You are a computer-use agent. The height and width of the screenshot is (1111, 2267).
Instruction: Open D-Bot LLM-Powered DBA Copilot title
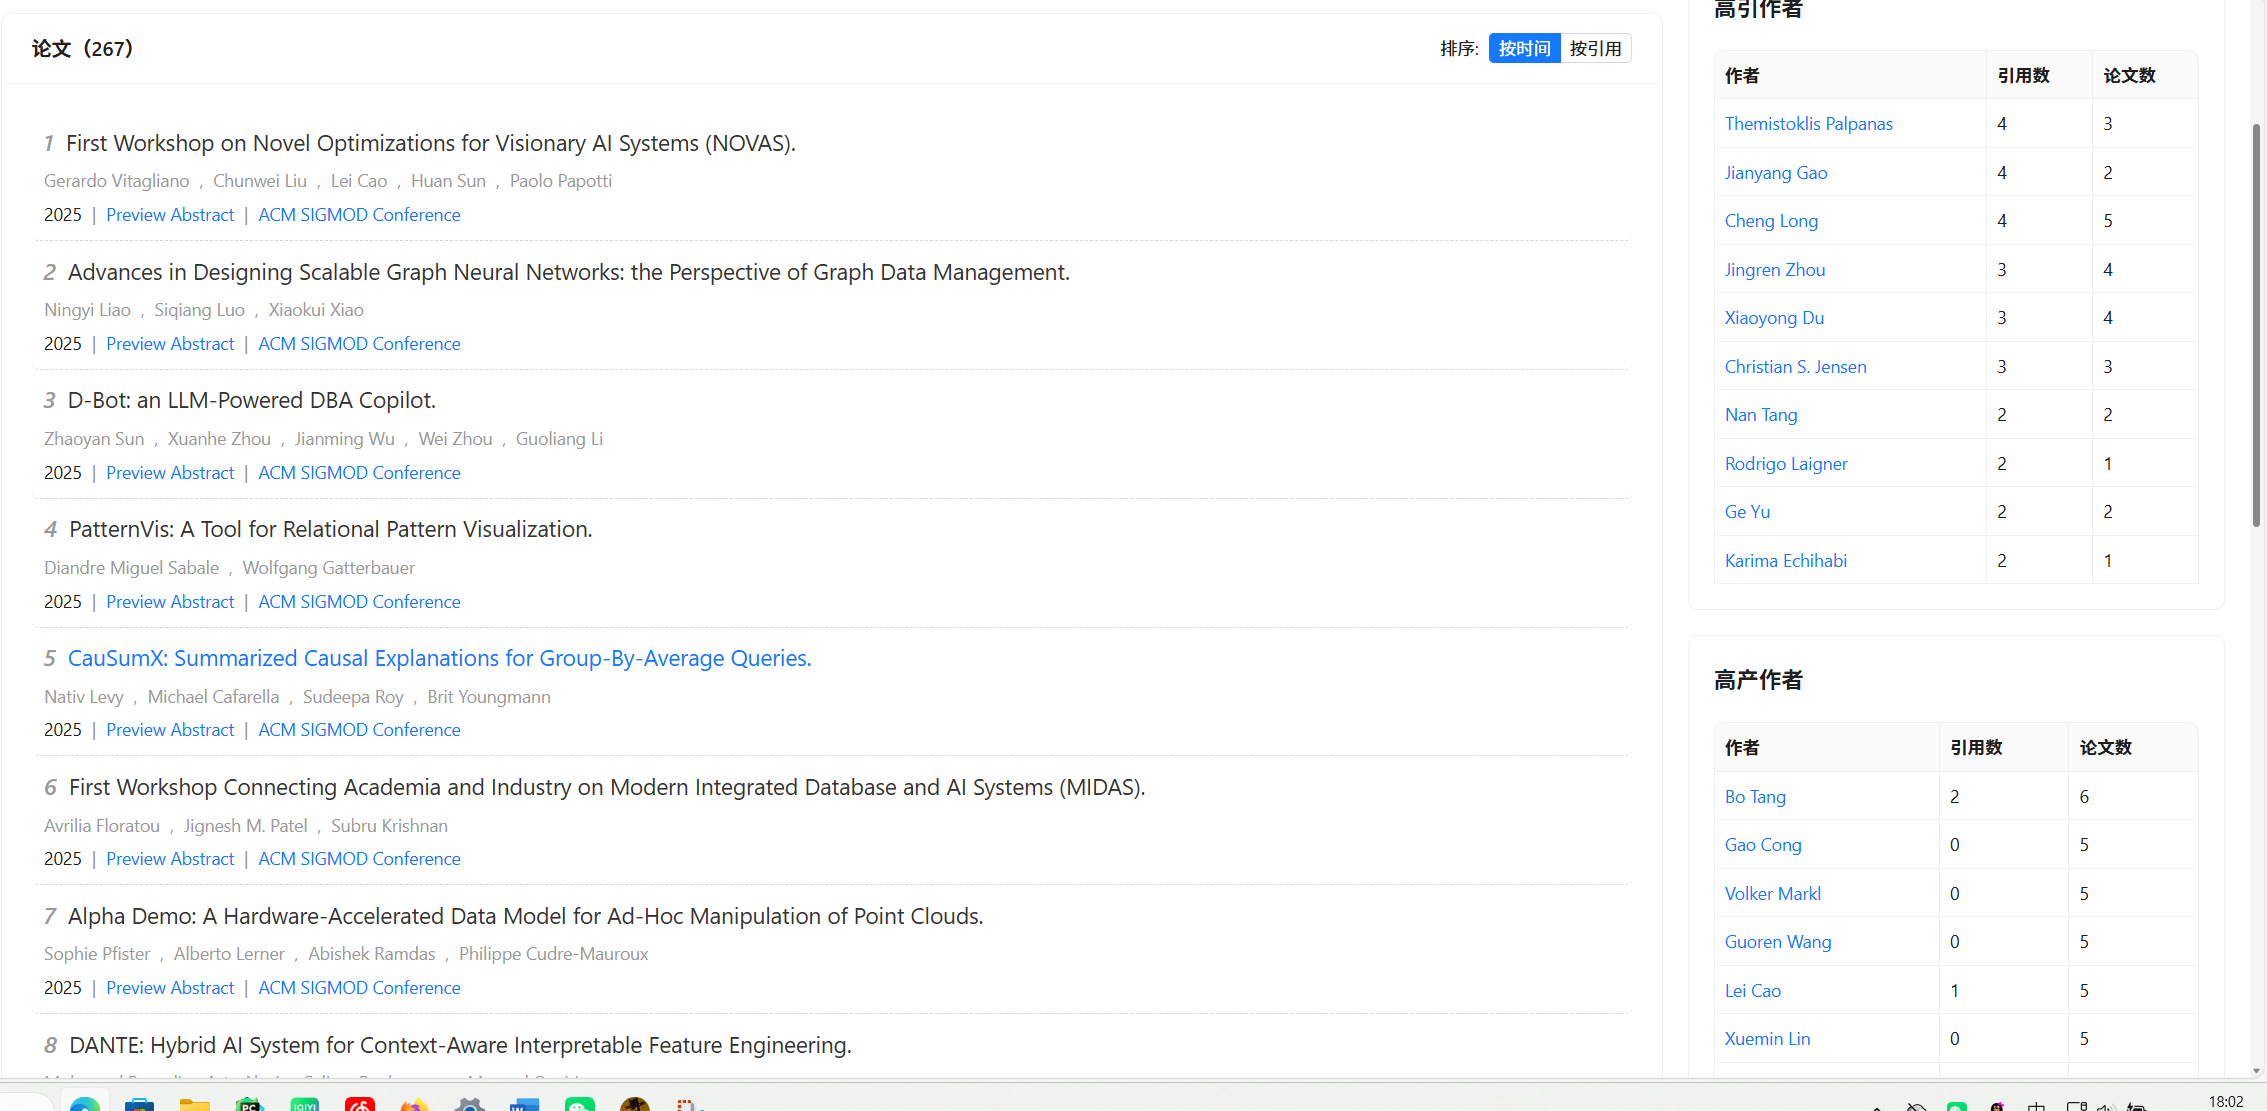coord(251,400)
